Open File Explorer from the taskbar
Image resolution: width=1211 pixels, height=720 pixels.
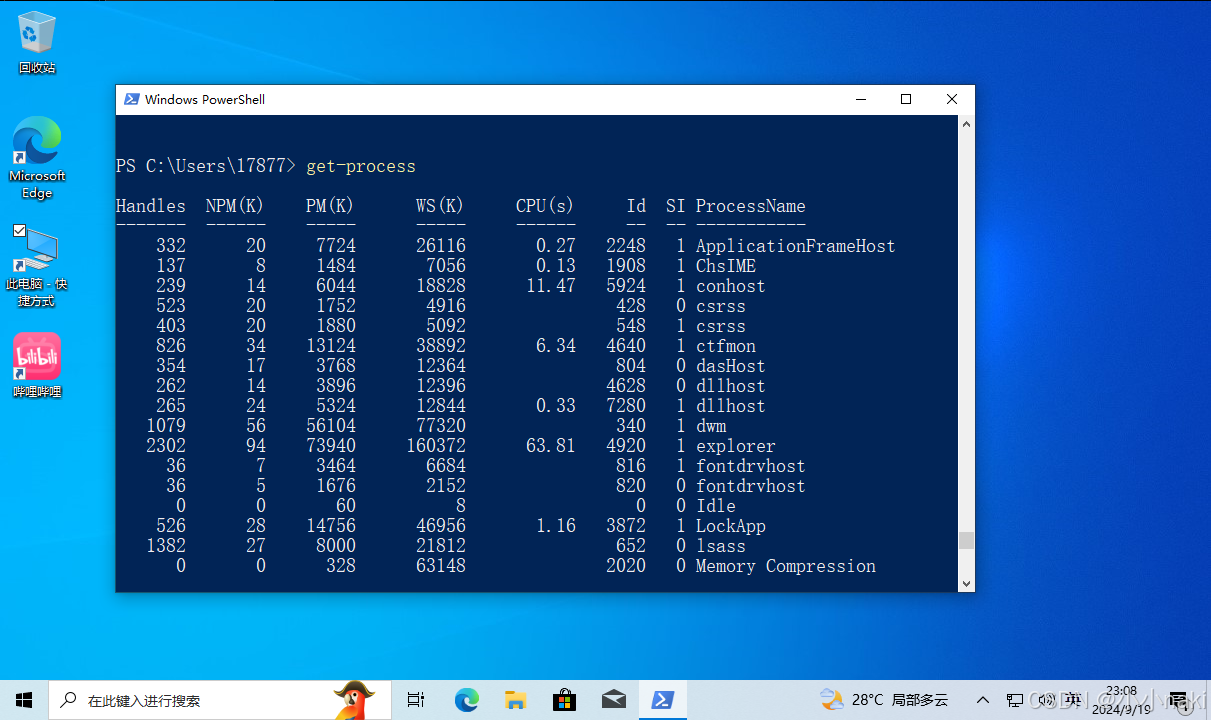515,700
